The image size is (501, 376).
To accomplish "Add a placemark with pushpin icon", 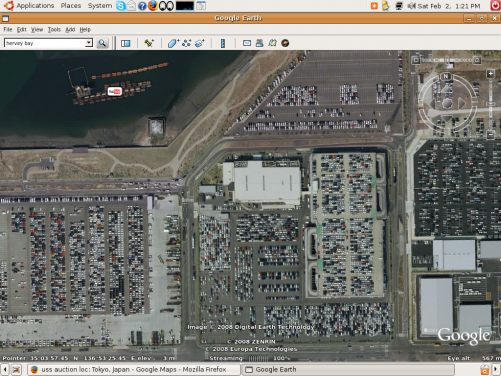I will pyautogui.click(x=149, y=43).
